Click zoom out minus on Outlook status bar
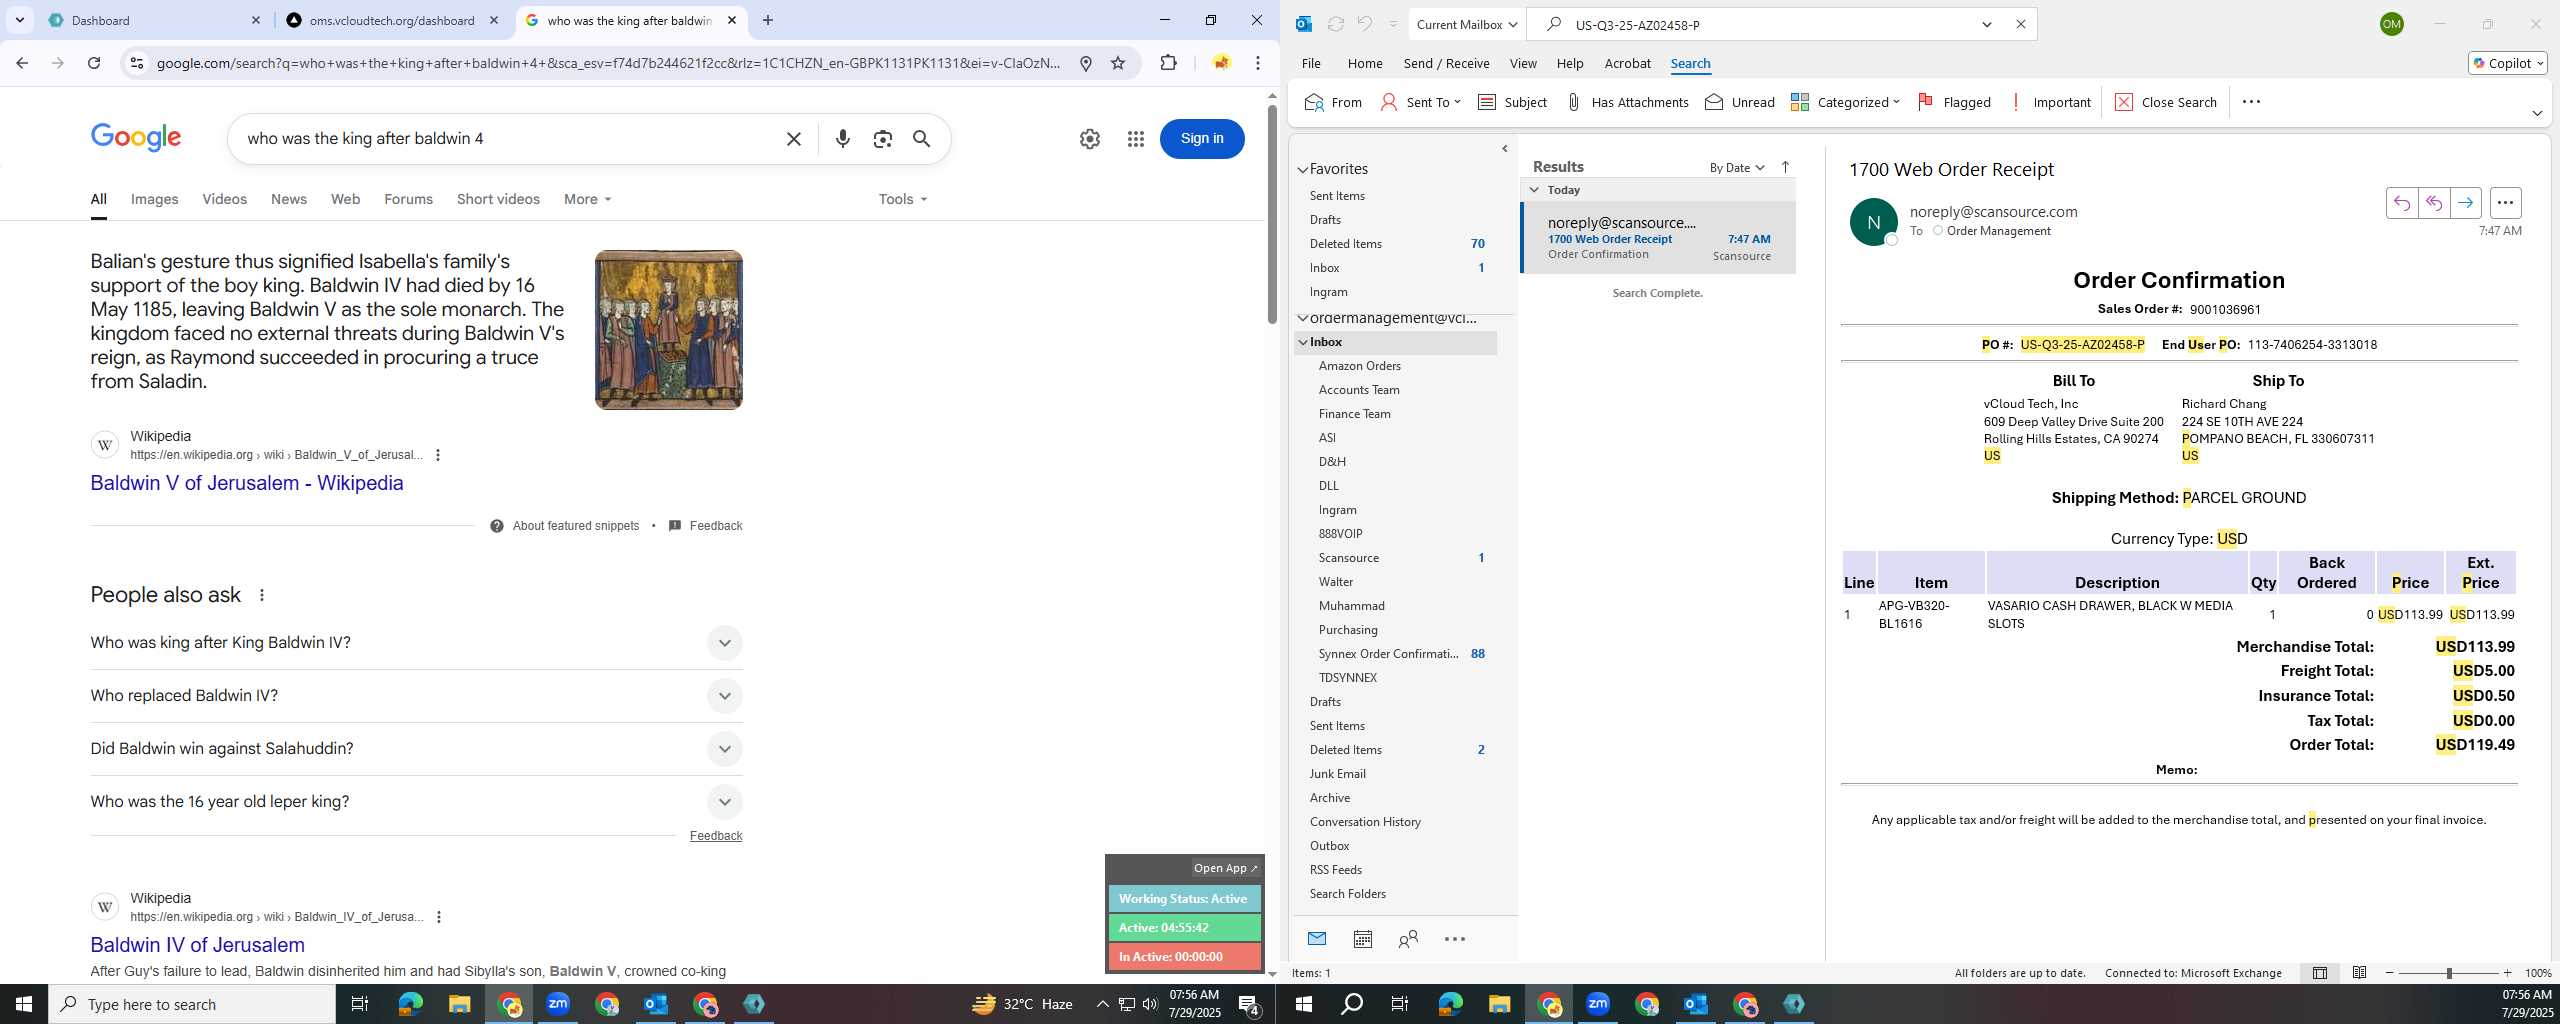The image size is (2560, 1024). click(2390, 973)
